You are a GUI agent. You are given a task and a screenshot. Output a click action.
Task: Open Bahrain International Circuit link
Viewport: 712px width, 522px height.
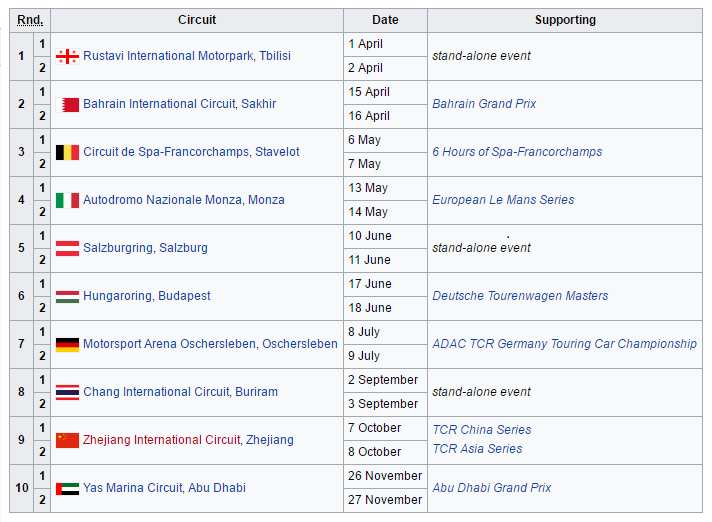[159, 104]
